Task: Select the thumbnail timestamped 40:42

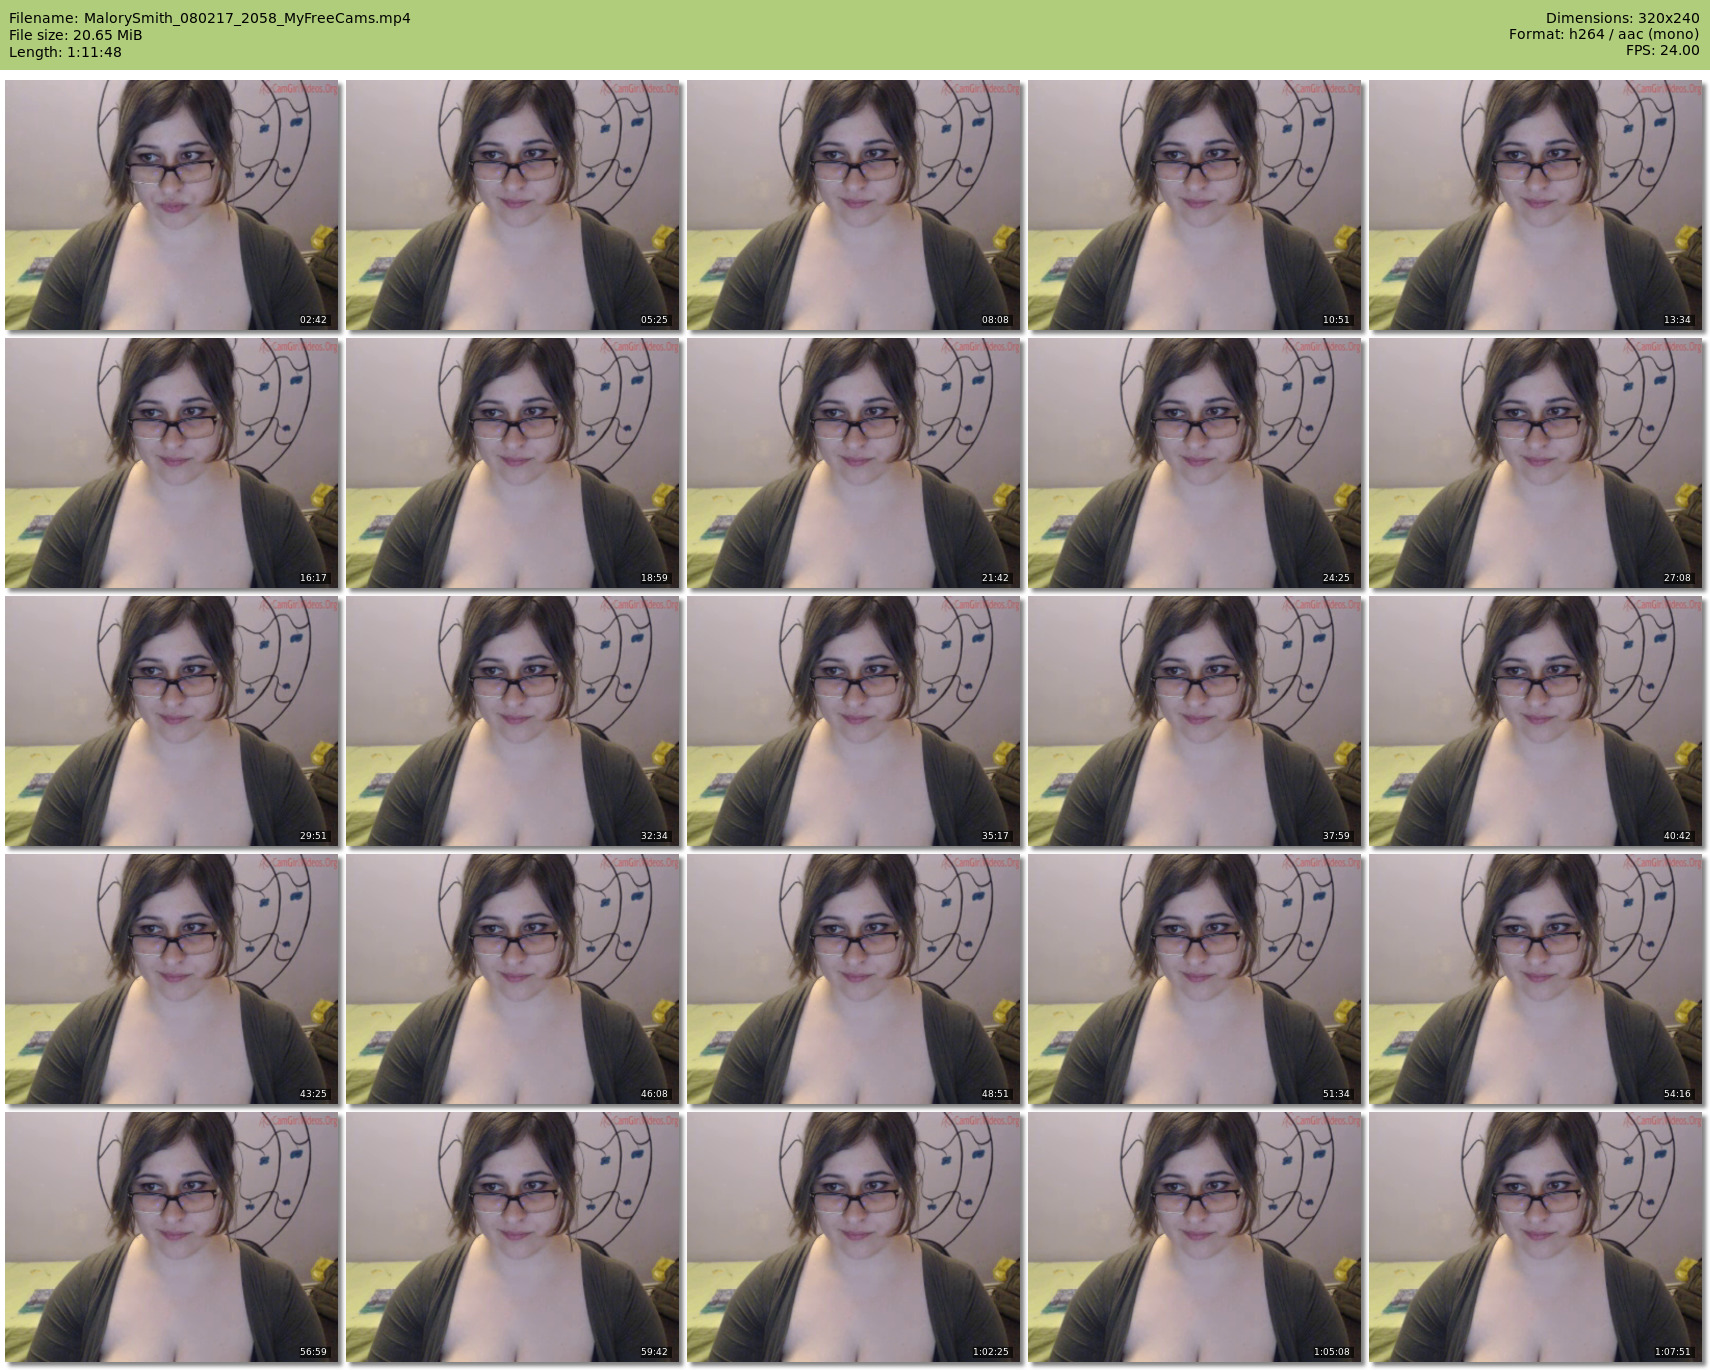Action: pyautogui.click(x=1536, y=721)
